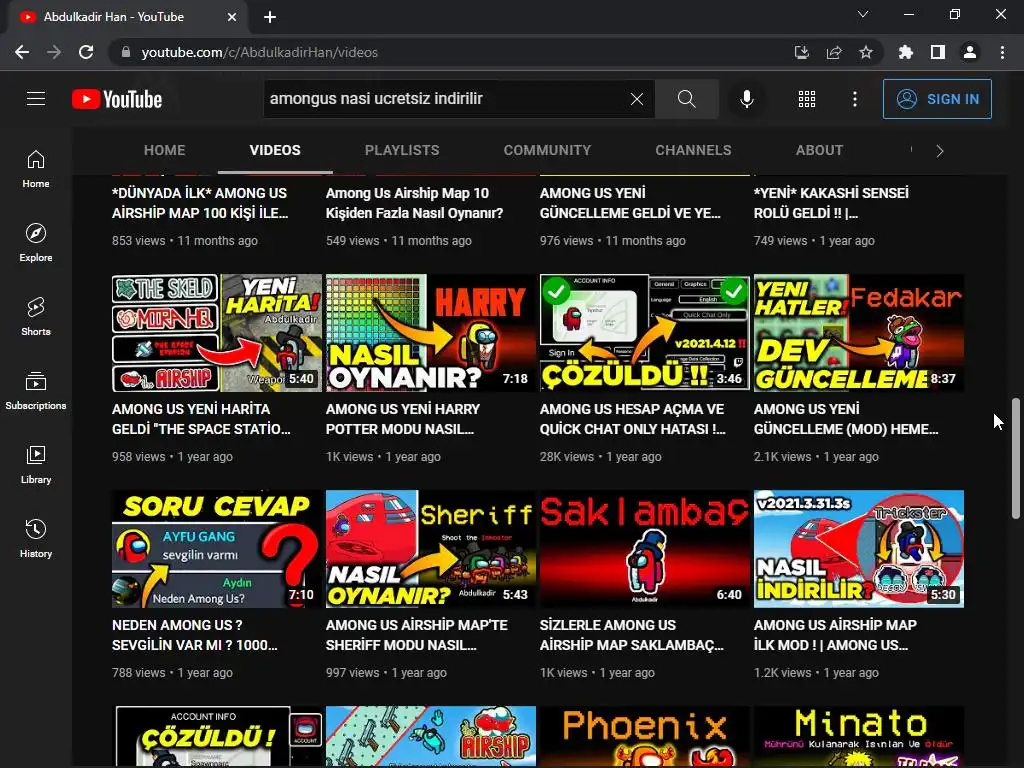Open AMONG US AİRSHİP MAP'TE SHERİFF MODU title
Image resolution: width=1024 pixels, height=768 pixels.
[x=417, y=635]
